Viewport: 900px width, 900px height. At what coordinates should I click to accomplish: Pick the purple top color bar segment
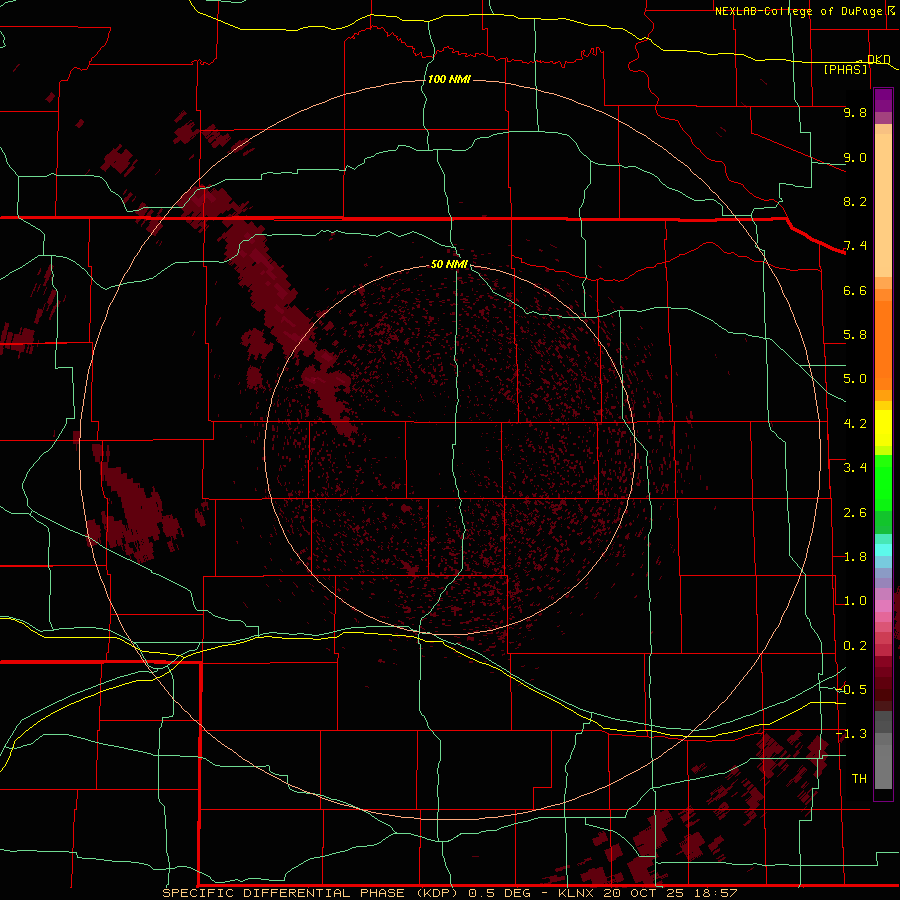(x=883, y=100)
